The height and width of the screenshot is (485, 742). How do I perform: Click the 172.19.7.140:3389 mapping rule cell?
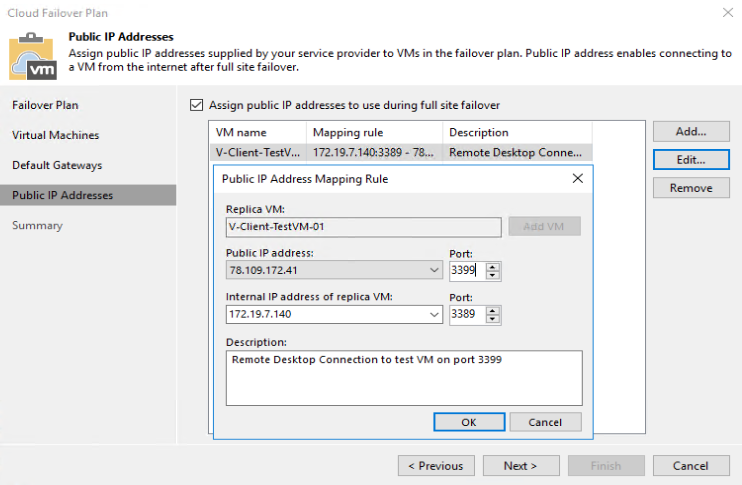click(x=373, y=152)
